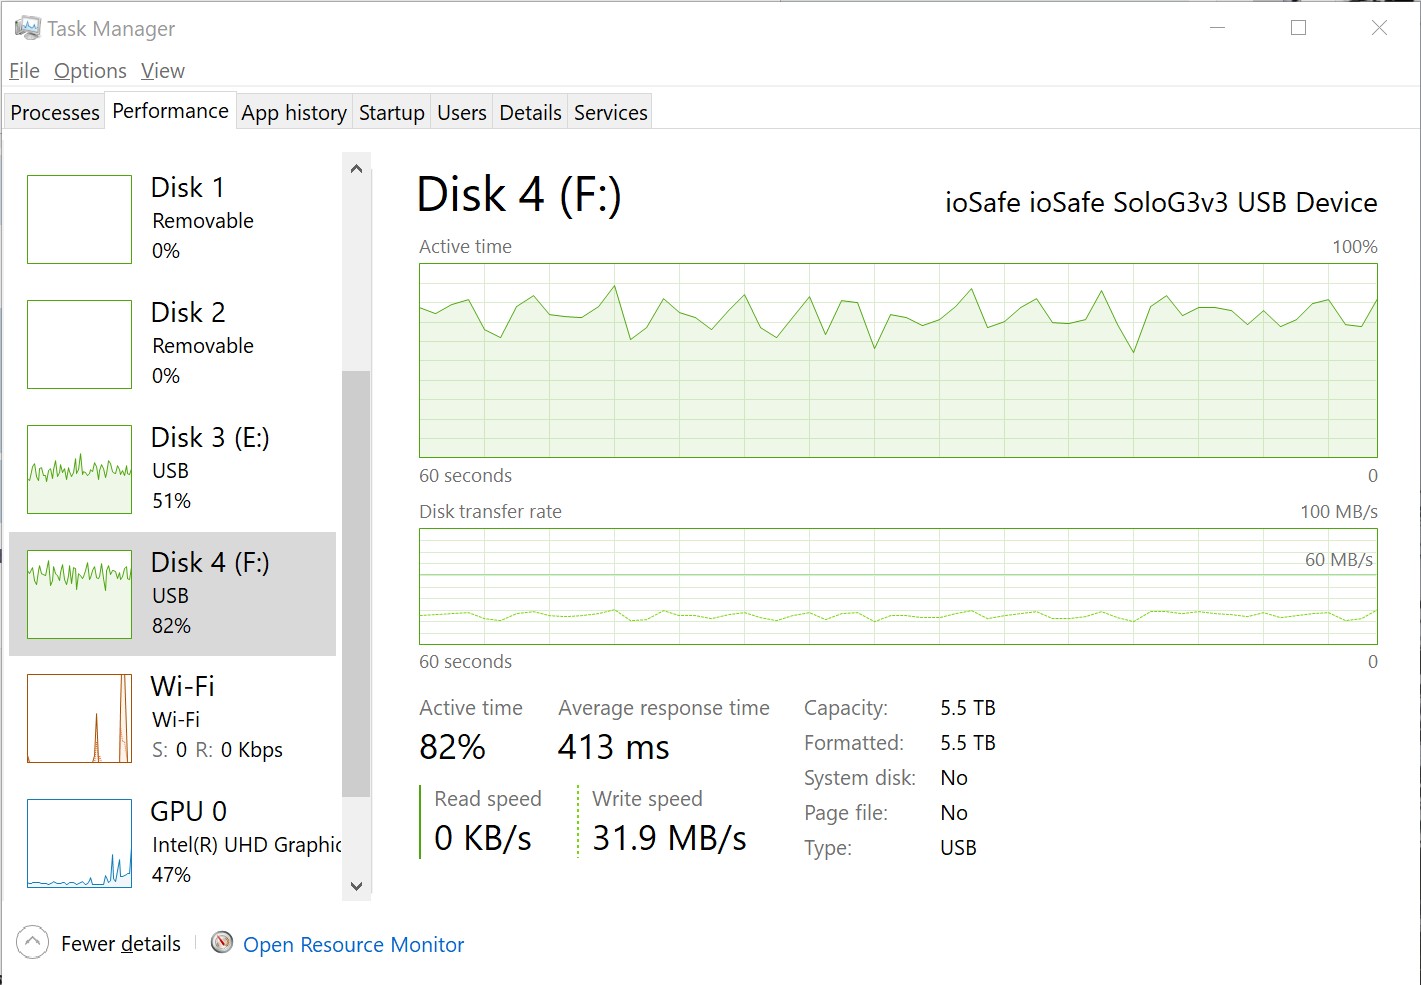
Task: Click the Task Manager title bar icon
Action: pyautogui.click(x=27, y=28)
